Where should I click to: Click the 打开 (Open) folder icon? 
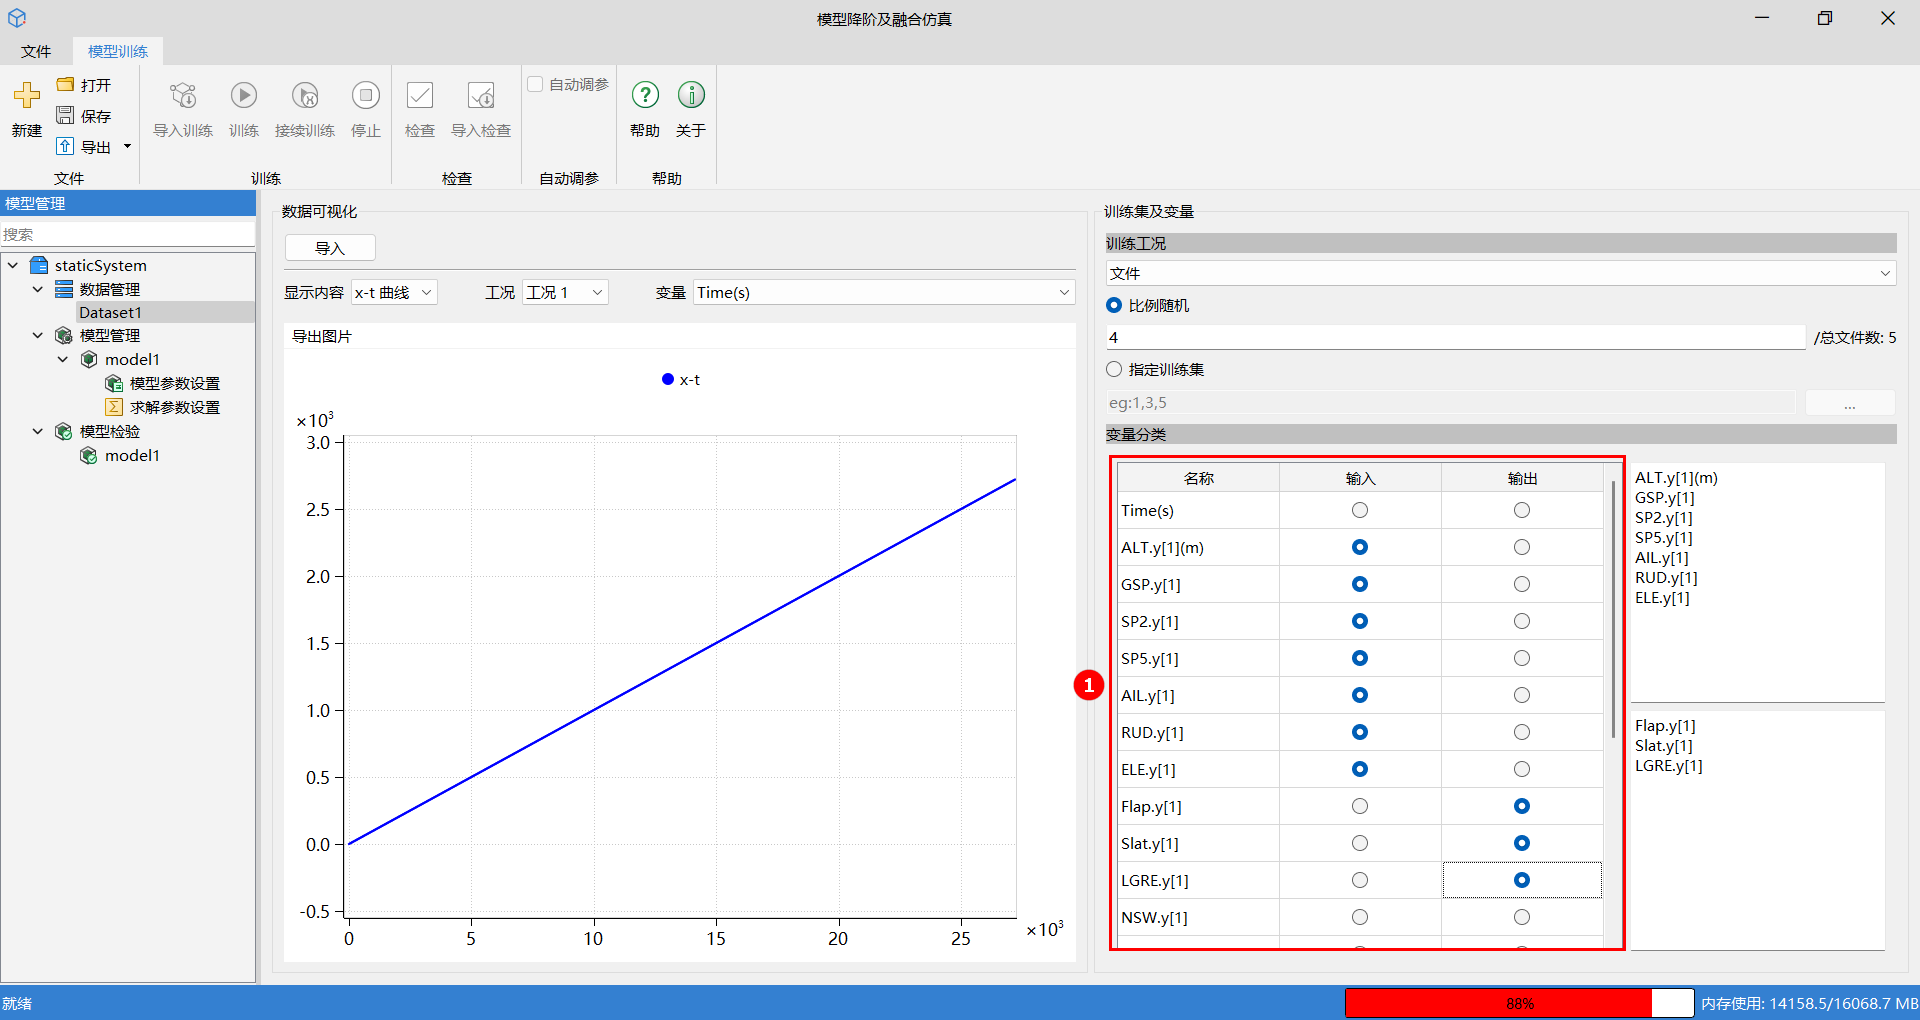(66, 85)
